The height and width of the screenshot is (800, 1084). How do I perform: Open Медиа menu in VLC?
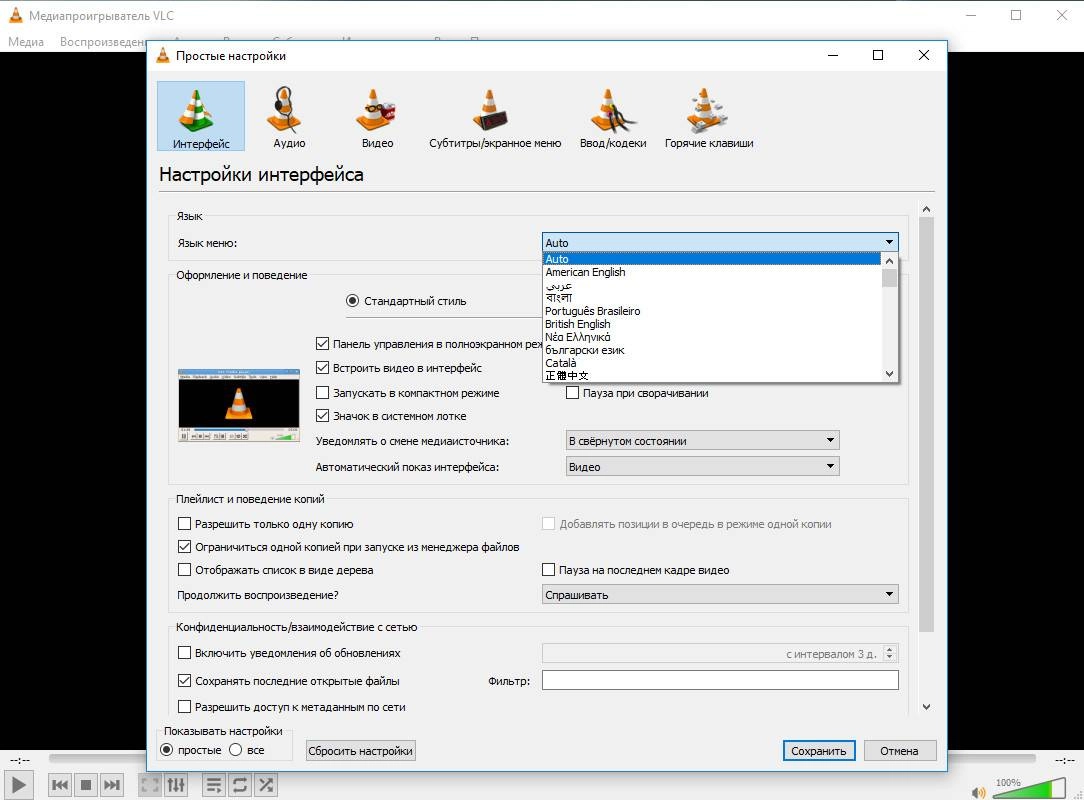26,41
